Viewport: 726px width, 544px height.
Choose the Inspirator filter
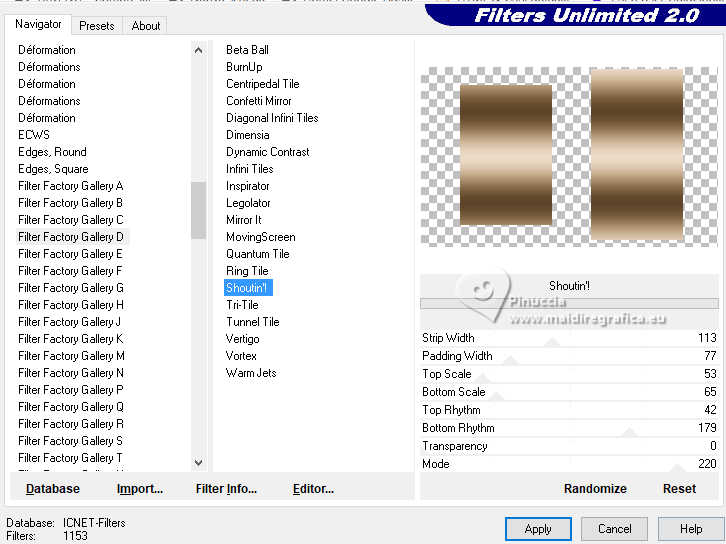point(248,186)
